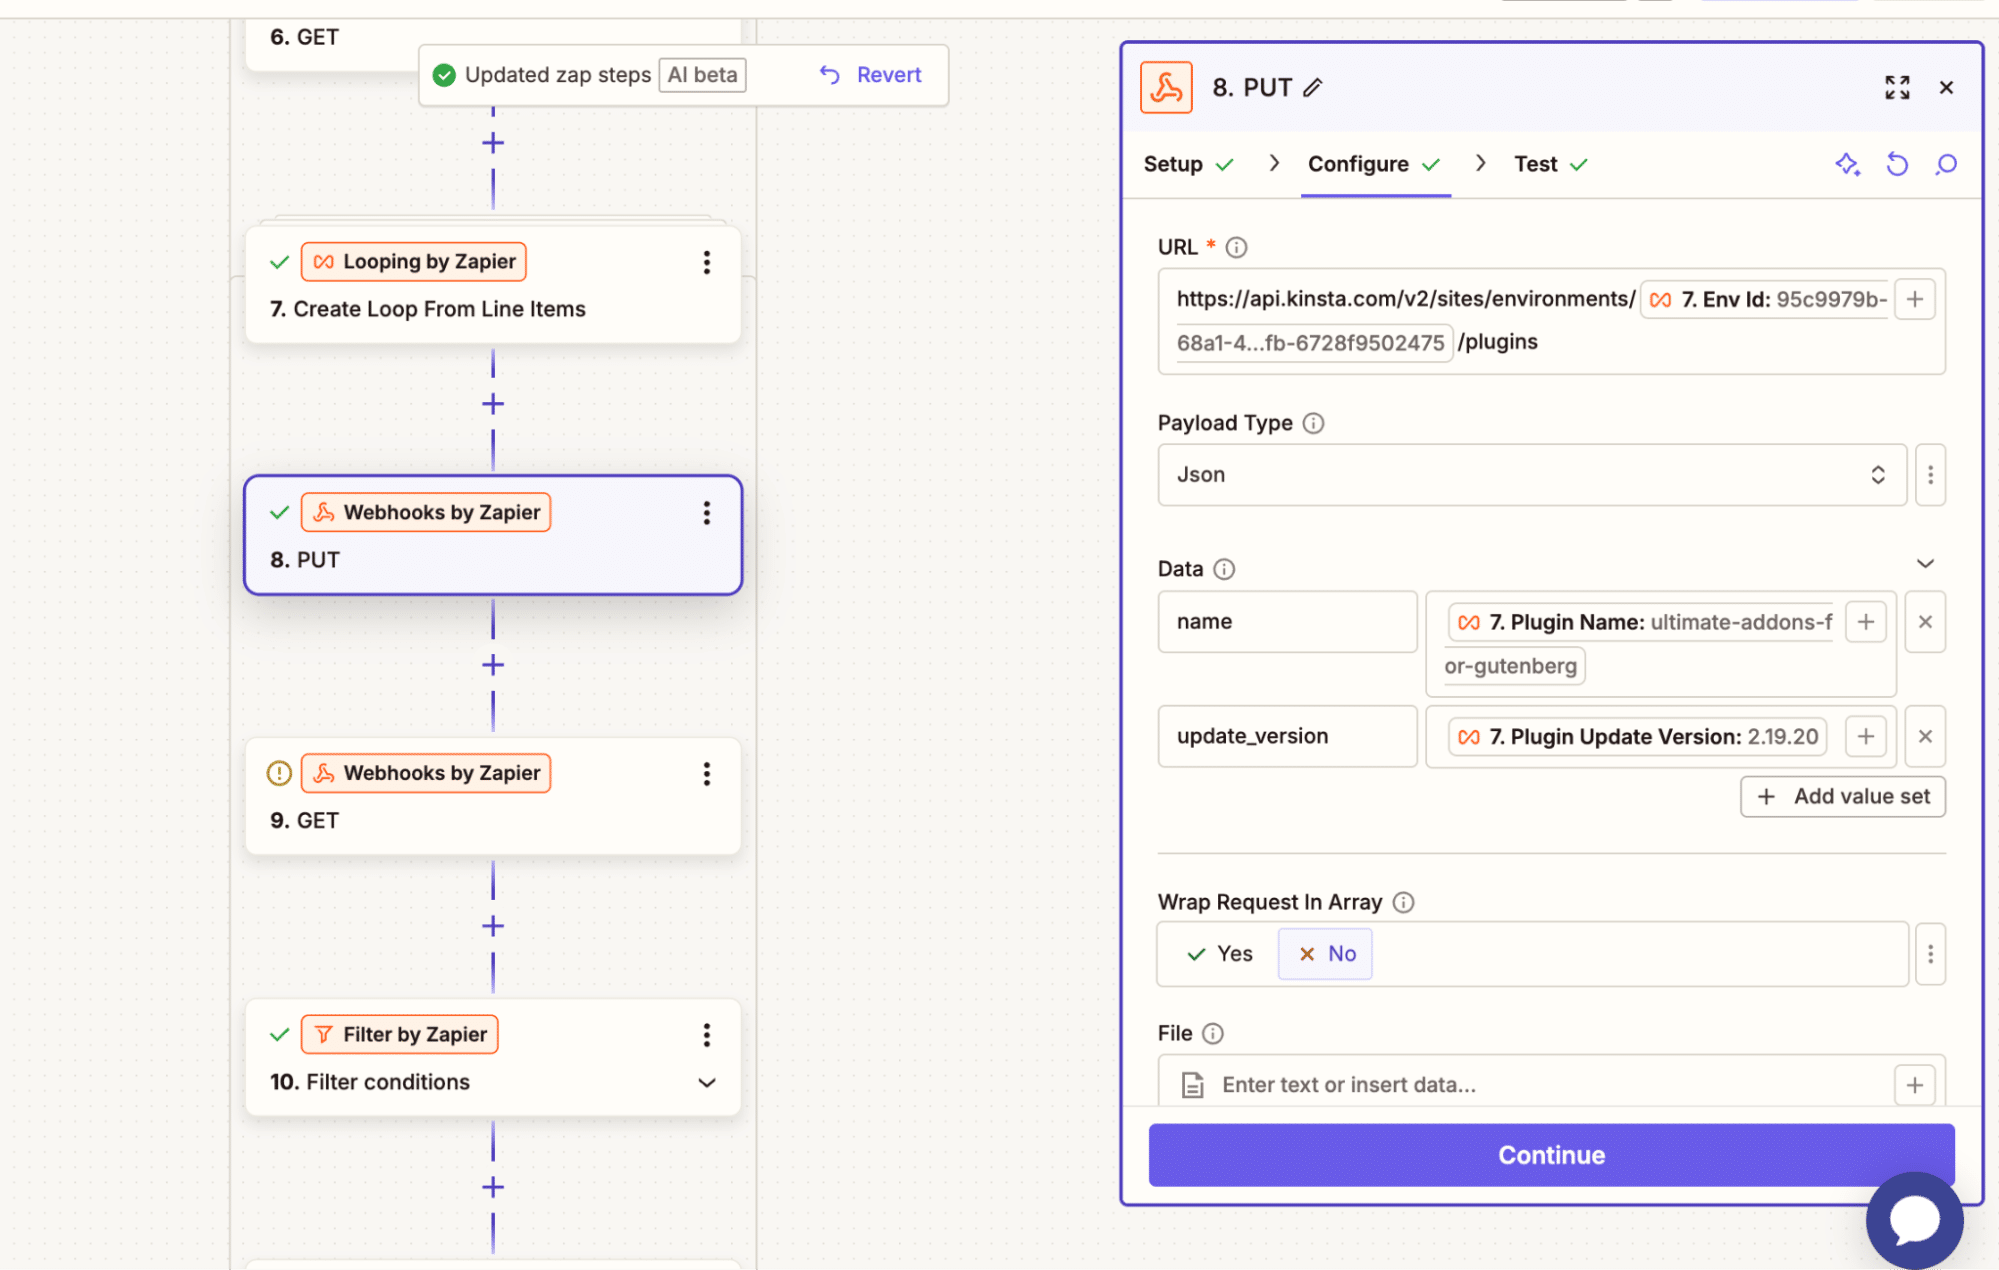Viewport: 1999px width, 1270px height.
Task: Open the search icon in the PUT panel
Action: point(1946,164)
